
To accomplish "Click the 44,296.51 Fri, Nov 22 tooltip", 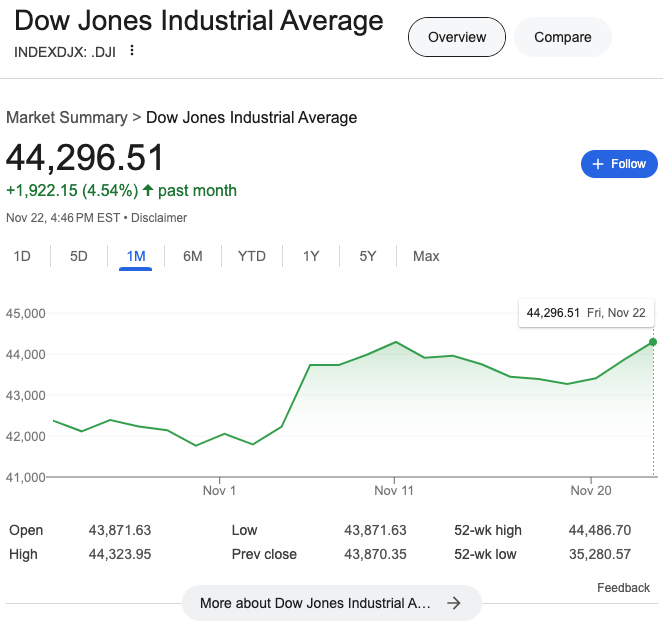I will [x=586, y=313].
